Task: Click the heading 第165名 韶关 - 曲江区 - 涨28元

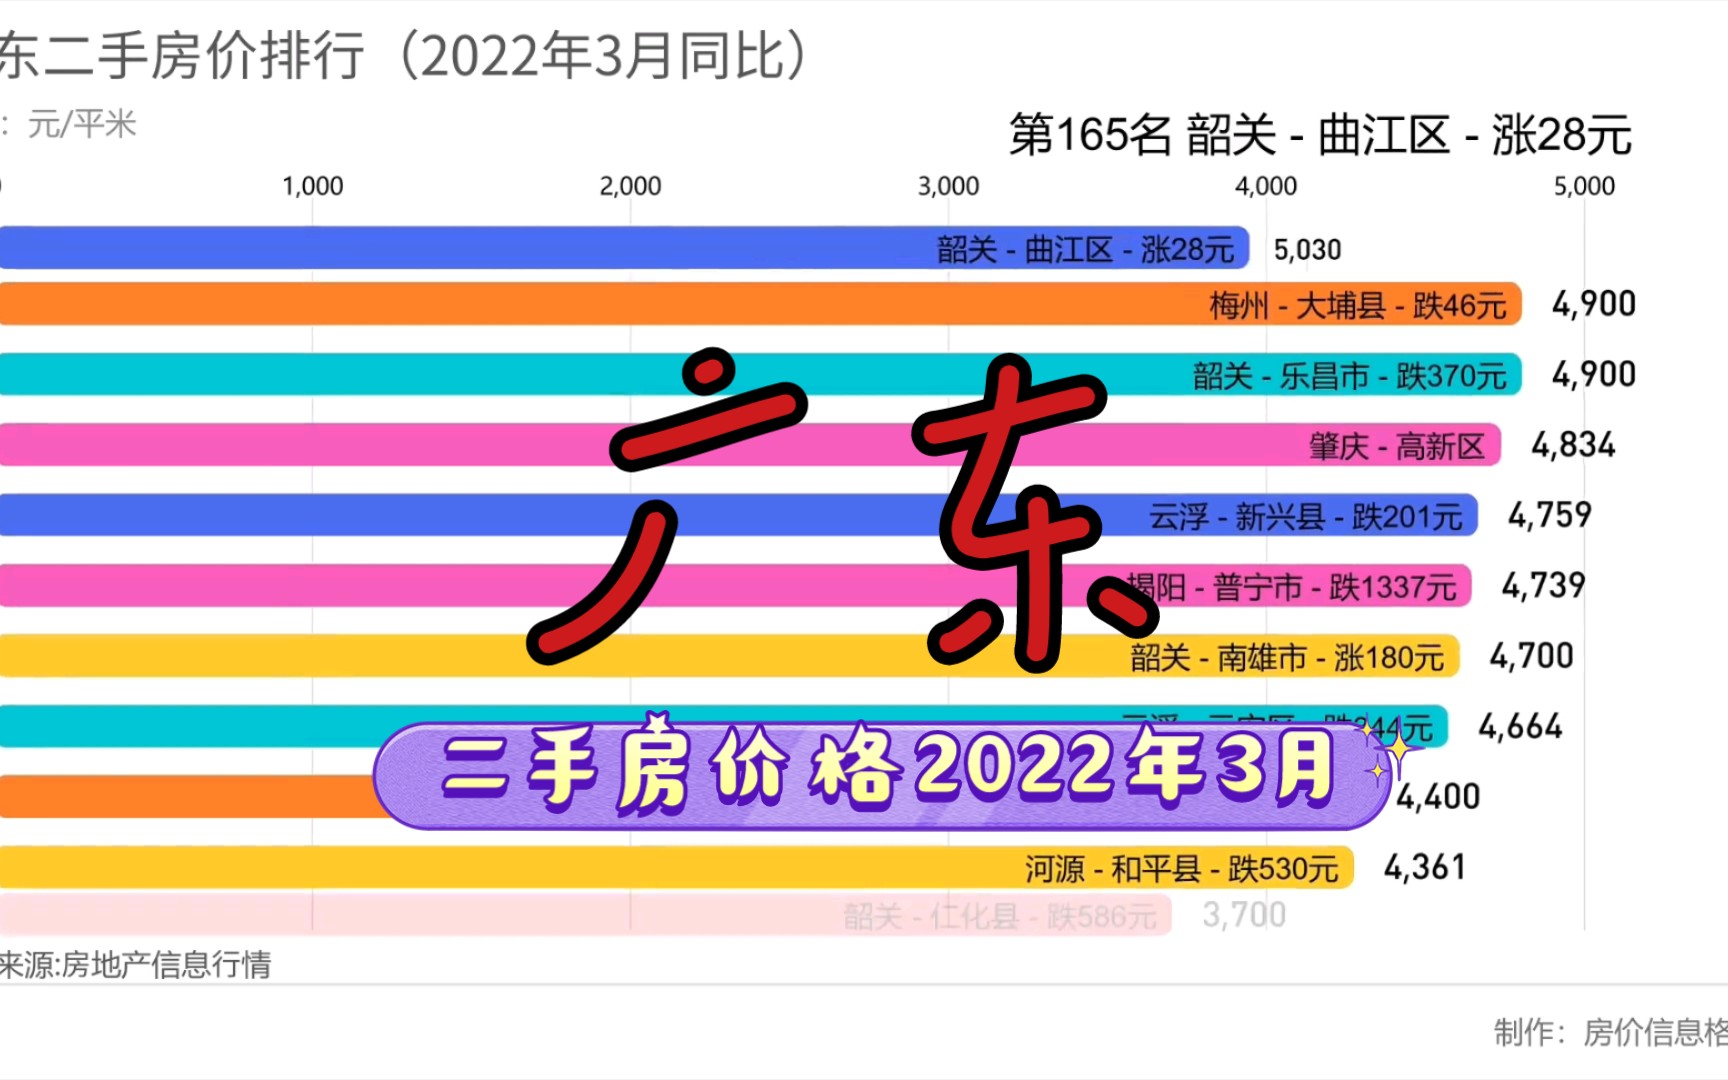Action: (1320, 135)
